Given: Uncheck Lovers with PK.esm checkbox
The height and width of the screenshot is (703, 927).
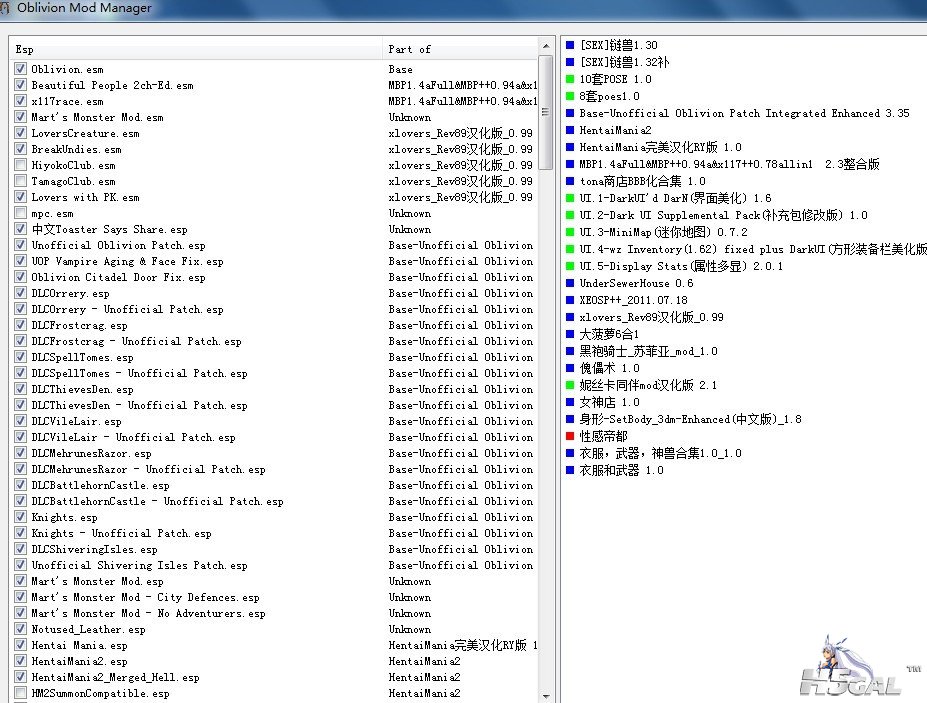Looking at the screenshot, I should (x=21, y=197).
